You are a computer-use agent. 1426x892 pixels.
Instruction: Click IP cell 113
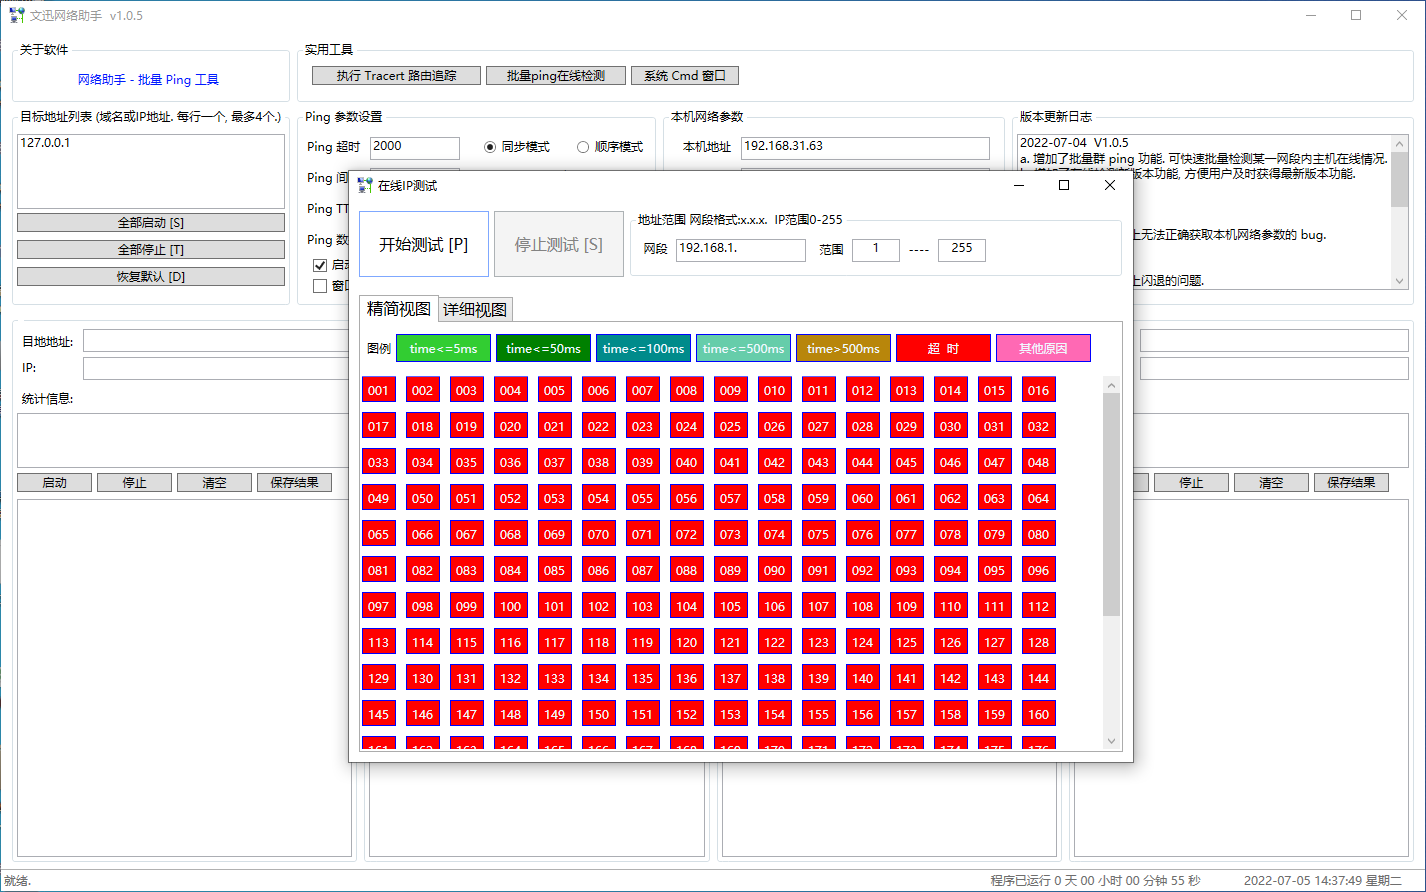click(379, 642)
